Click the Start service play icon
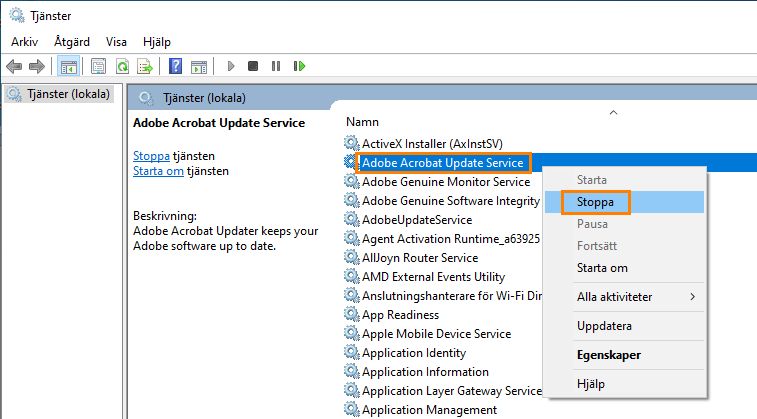 click(x=230, y=66)
